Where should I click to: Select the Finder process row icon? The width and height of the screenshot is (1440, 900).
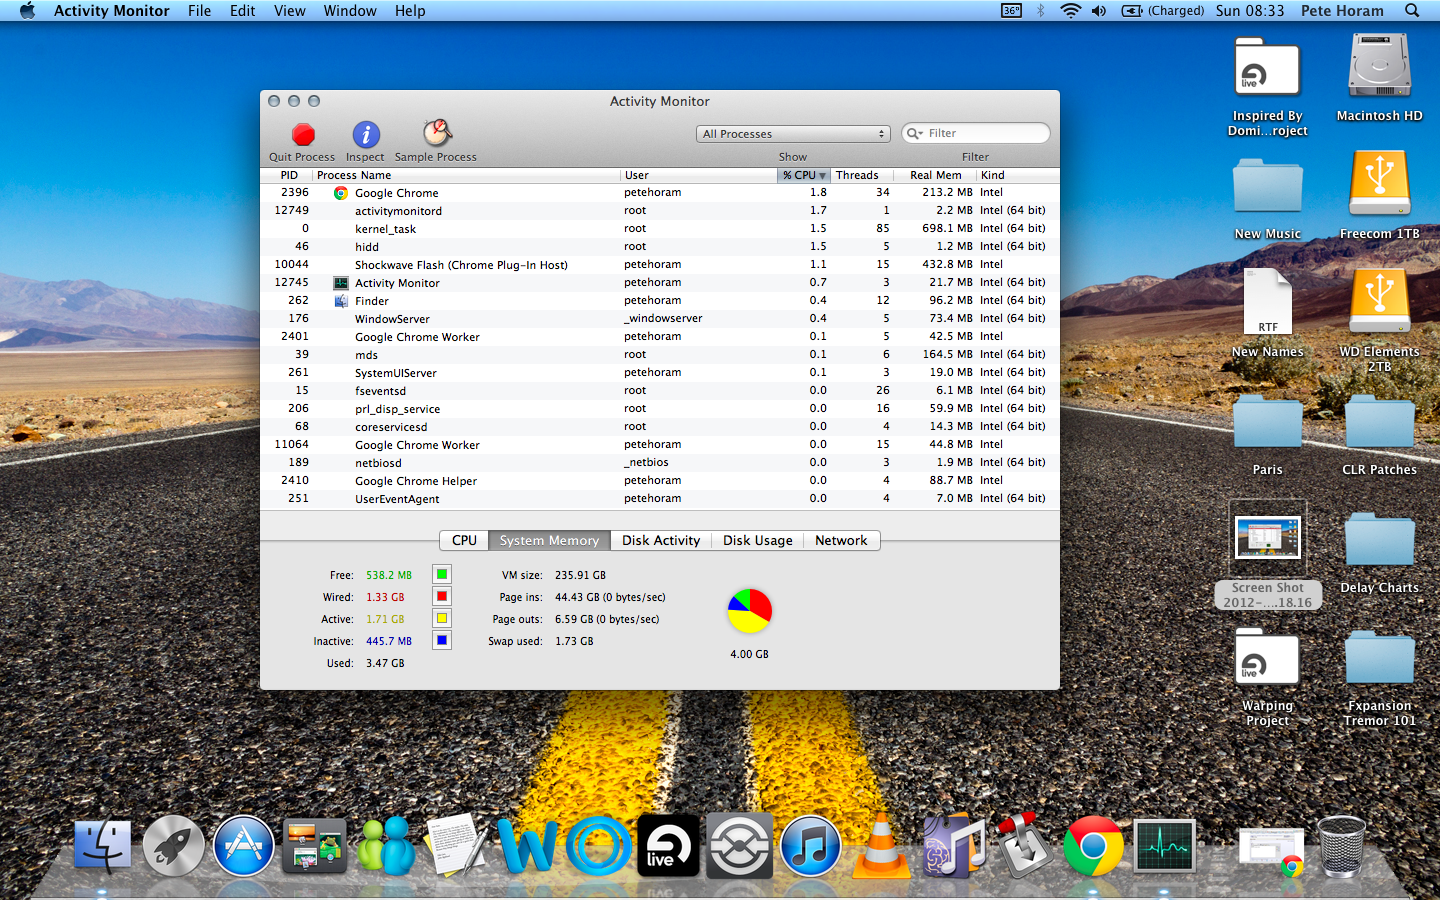click(x=341, y=301)
